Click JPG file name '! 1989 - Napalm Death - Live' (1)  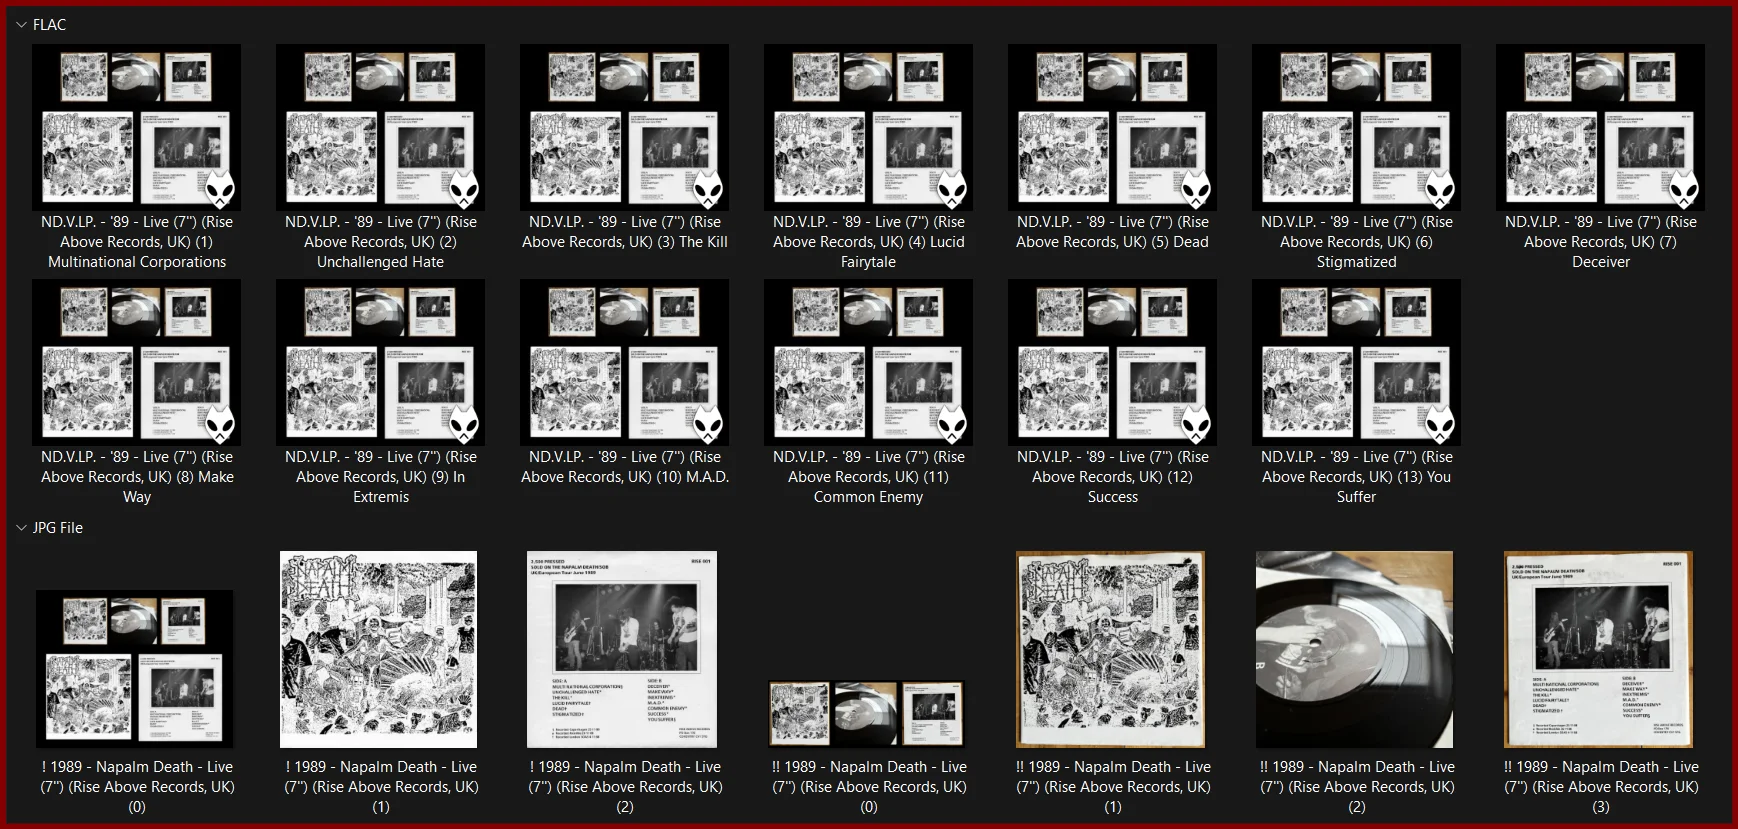pos(381,787)
